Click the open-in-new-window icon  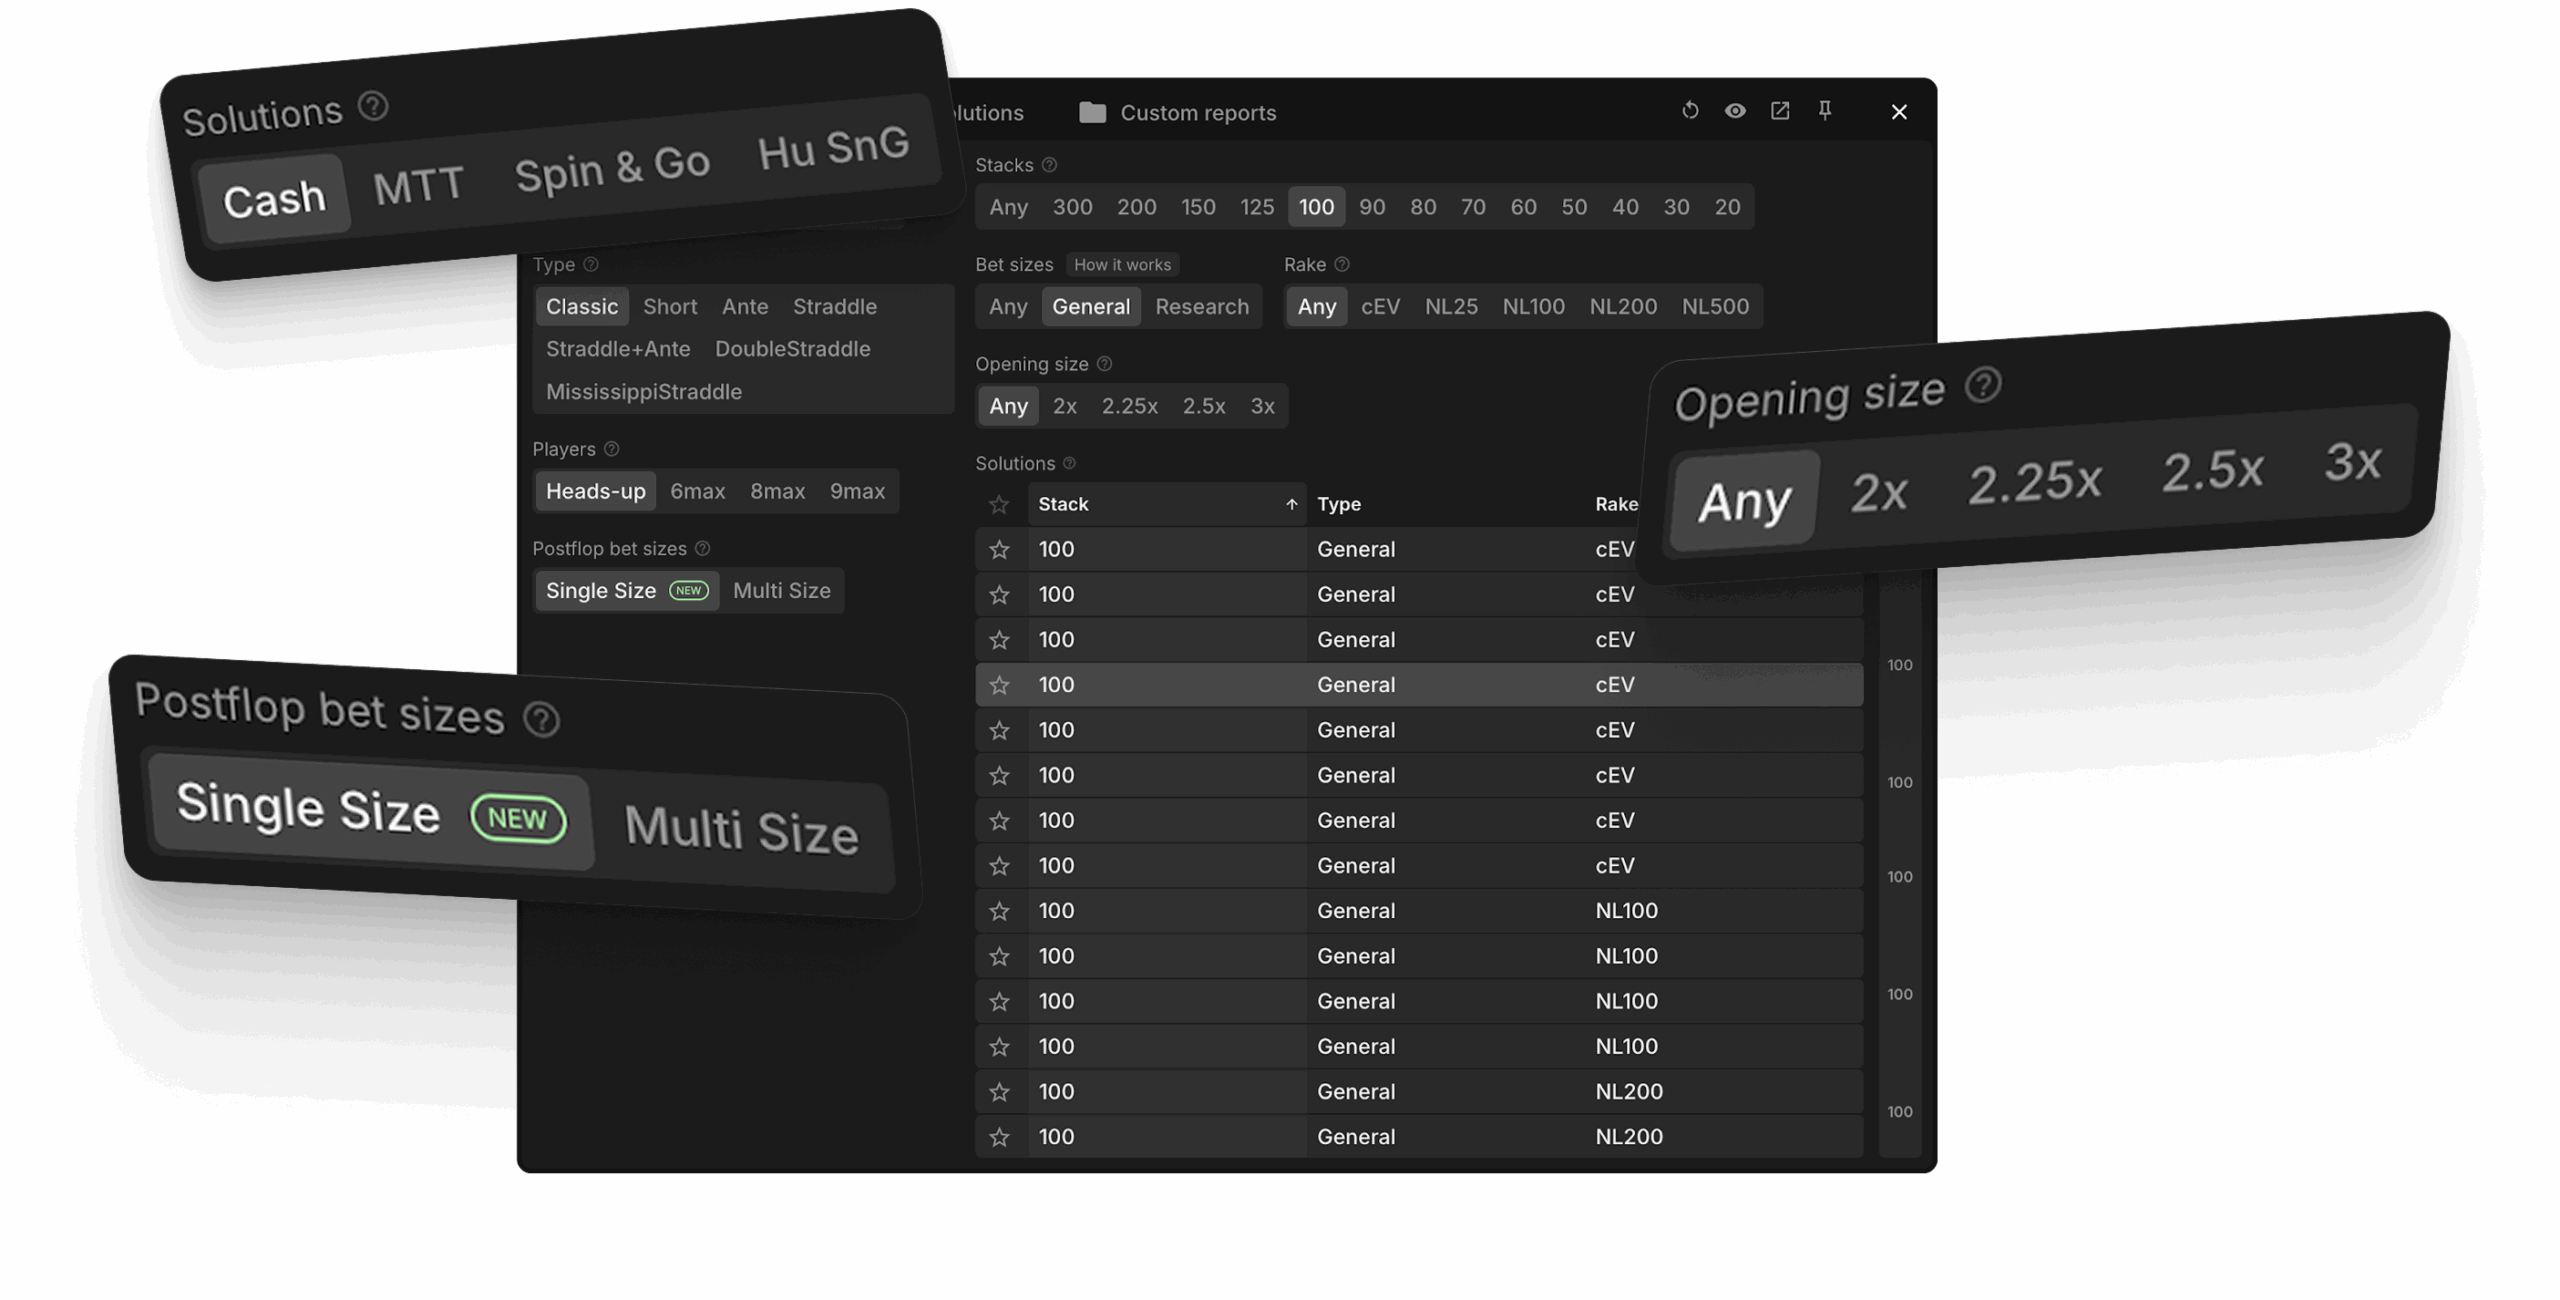click(x=1780, y=111)
